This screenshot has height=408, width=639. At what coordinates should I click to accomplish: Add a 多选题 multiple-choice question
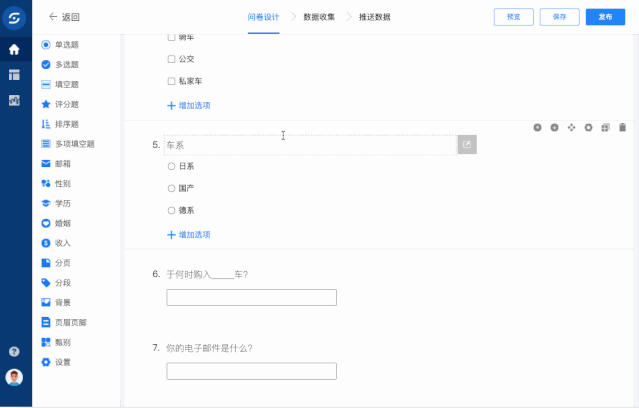pyautogui.click(x=60, y=64)
